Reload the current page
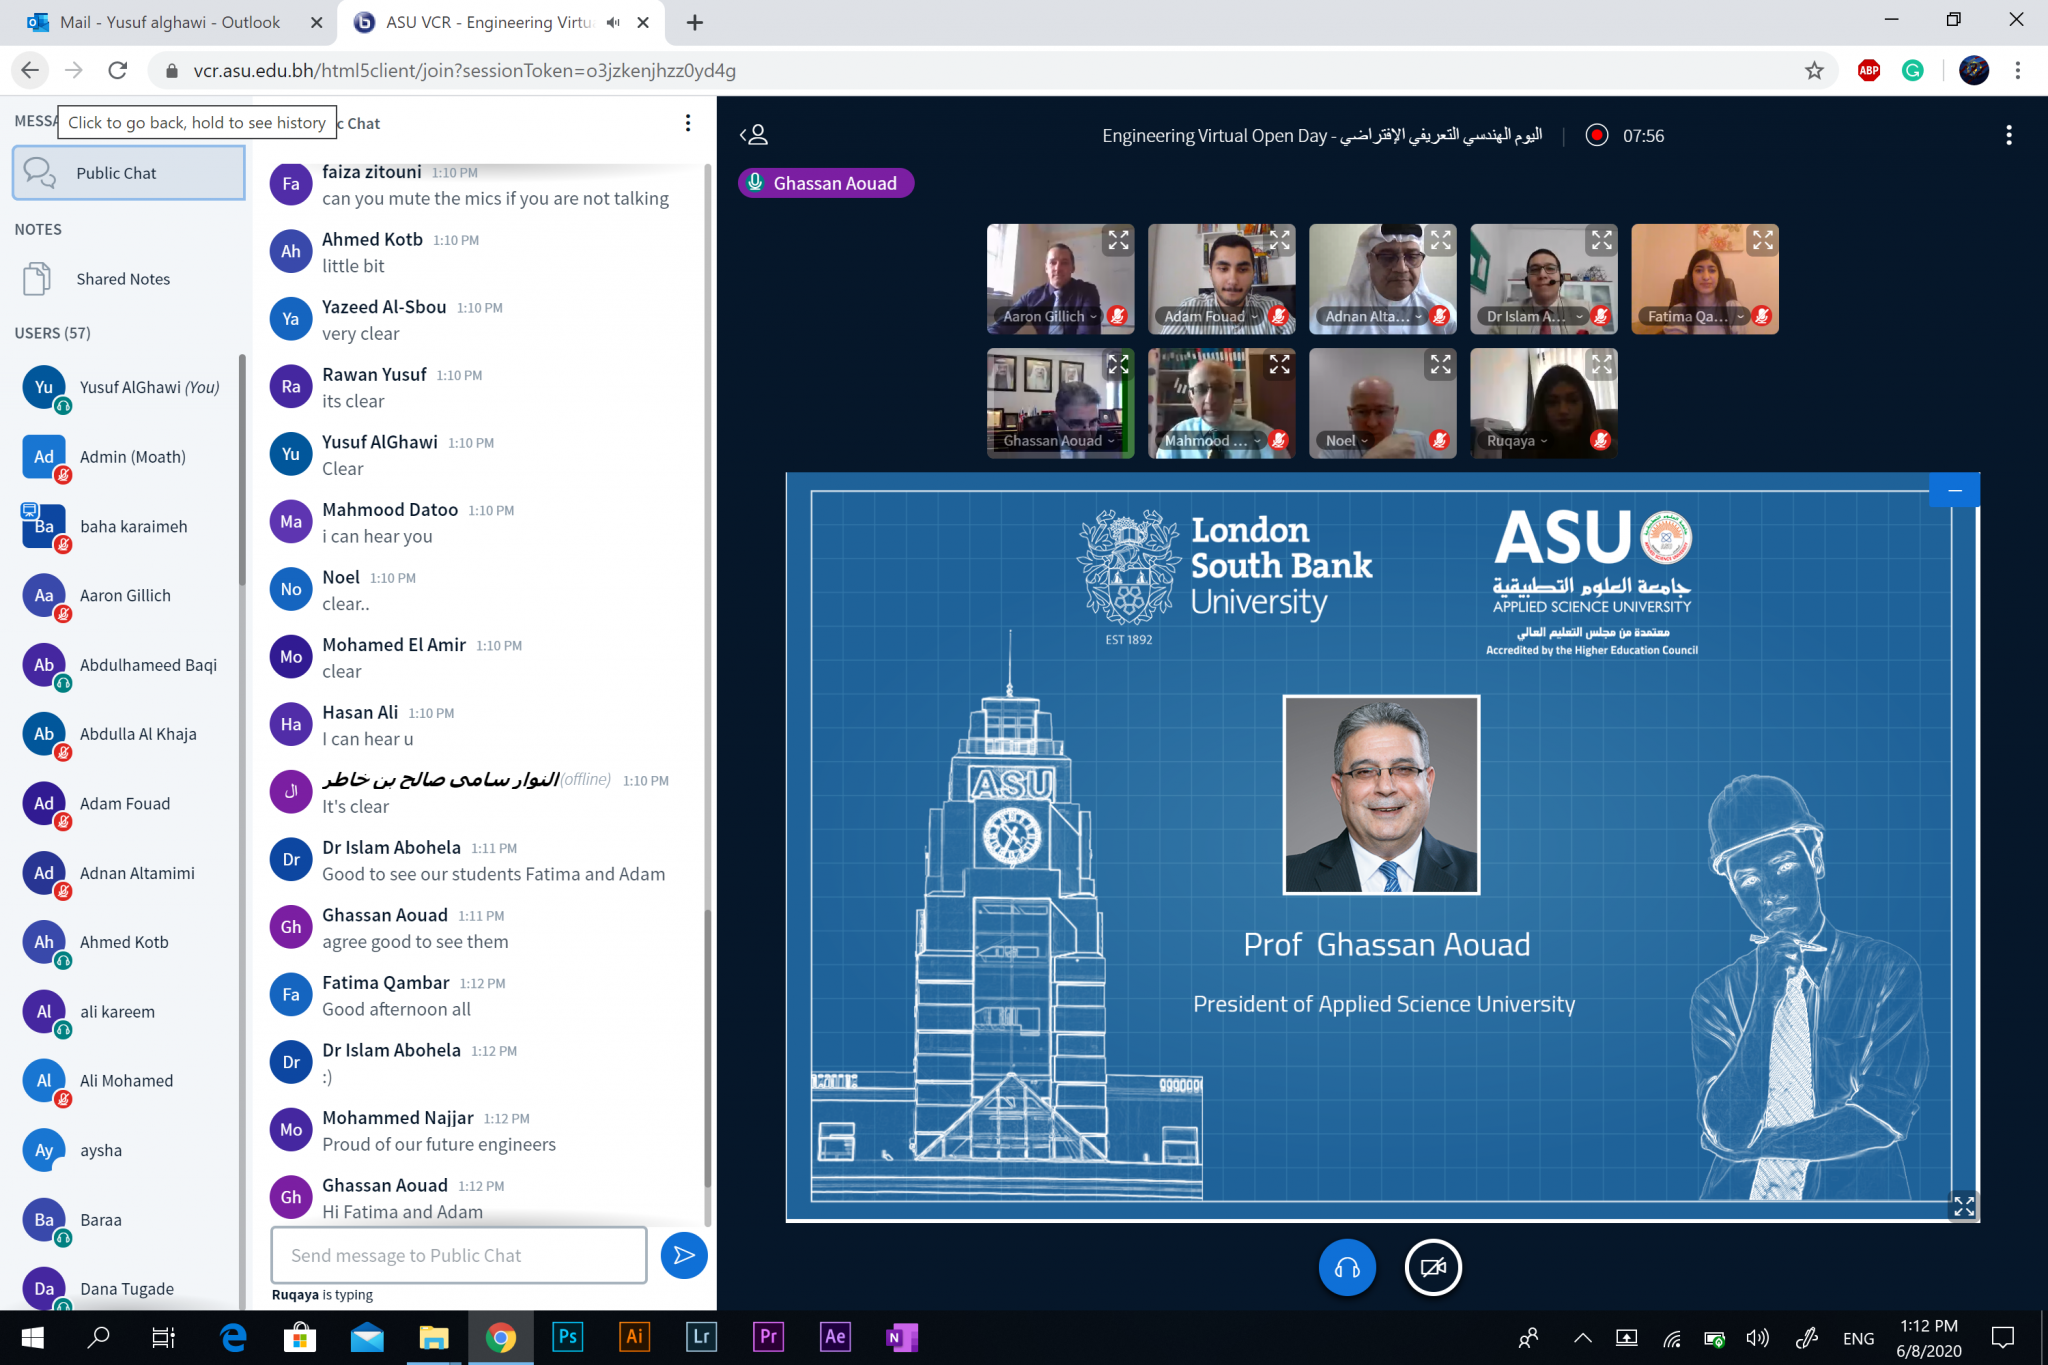 click(118, 70)
